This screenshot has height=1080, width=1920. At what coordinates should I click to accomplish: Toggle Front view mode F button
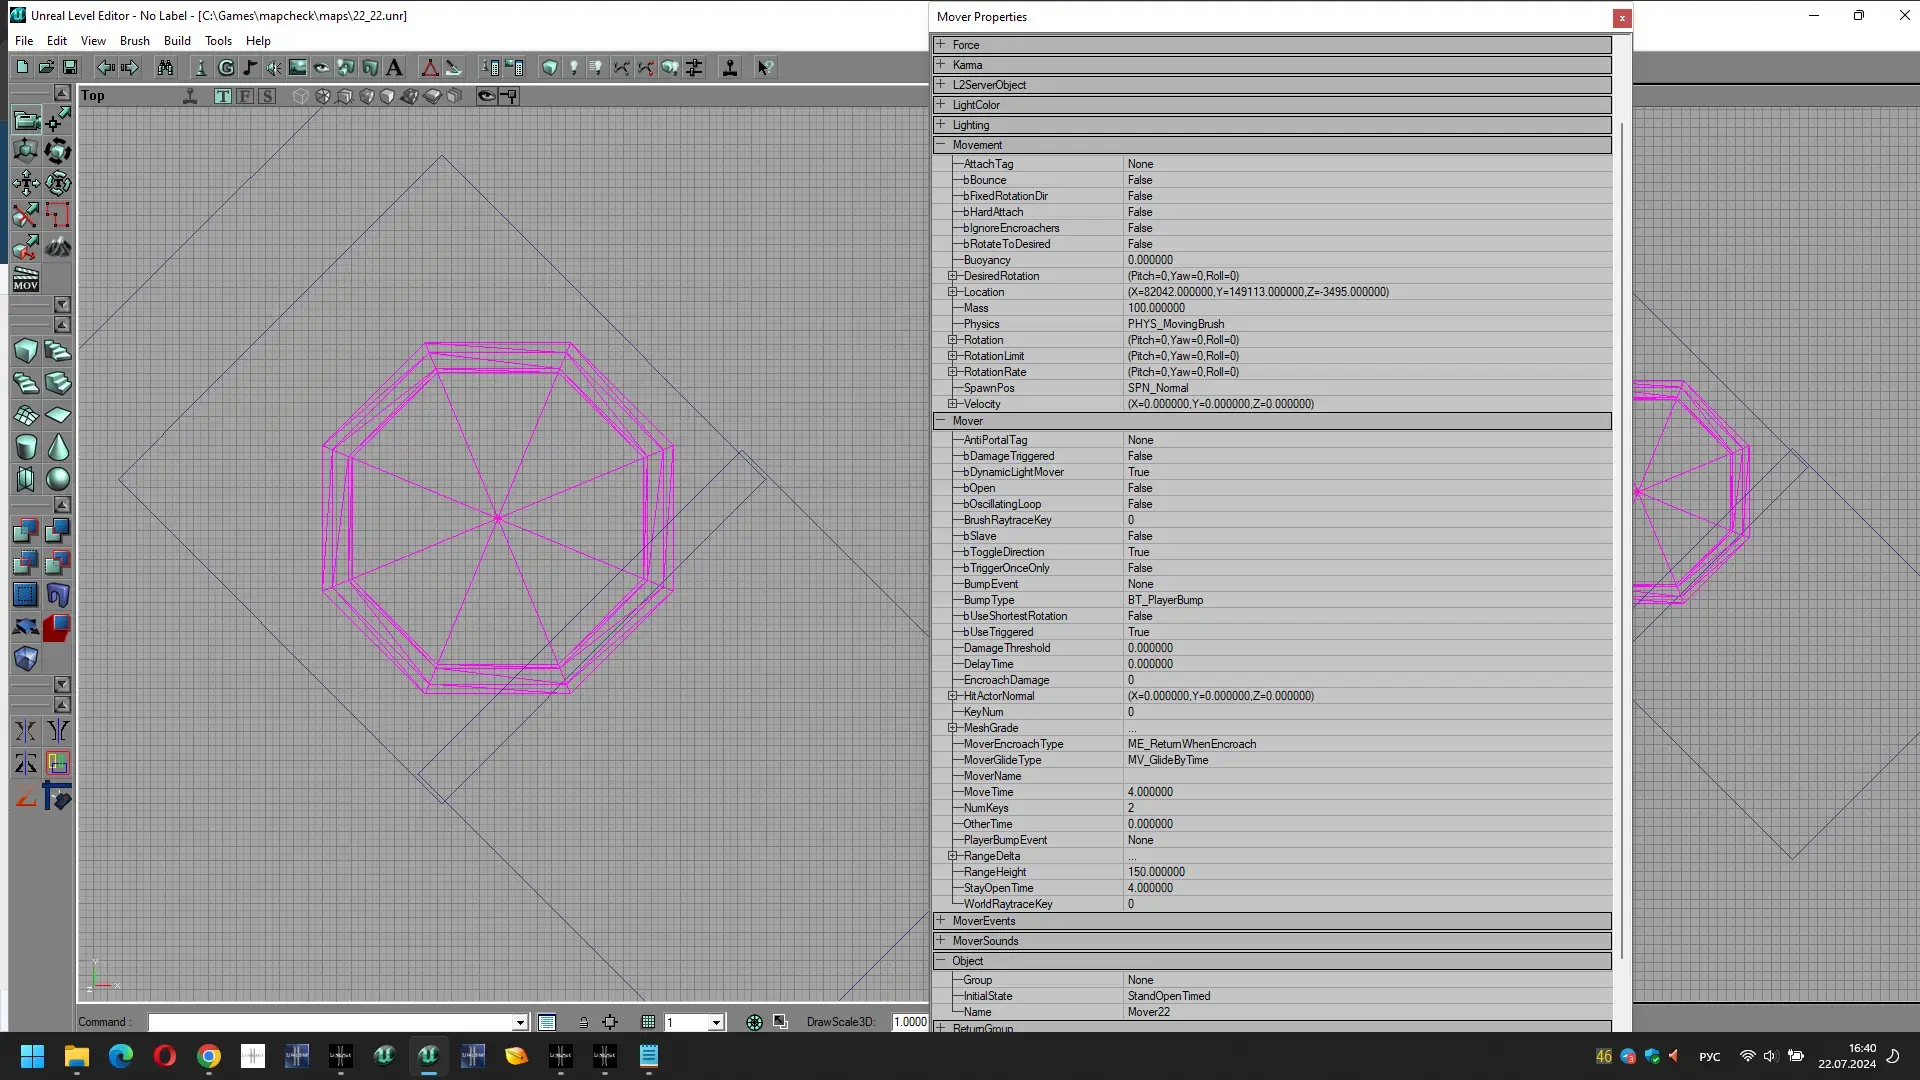pyautogui.click(x=245, y=96)
